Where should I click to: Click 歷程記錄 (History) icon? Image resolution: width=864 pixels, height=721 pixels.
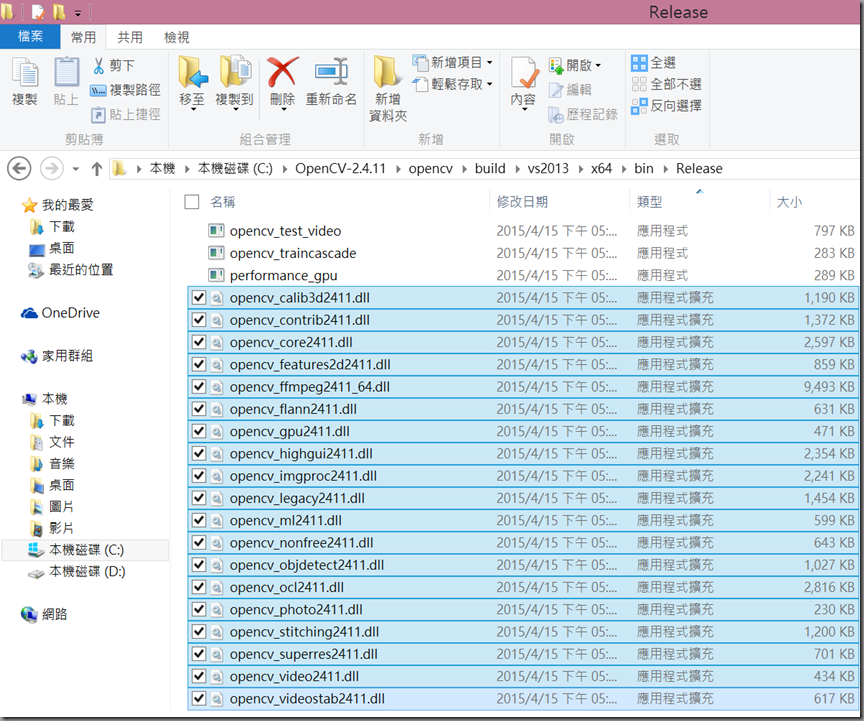[x=556, y=114]
